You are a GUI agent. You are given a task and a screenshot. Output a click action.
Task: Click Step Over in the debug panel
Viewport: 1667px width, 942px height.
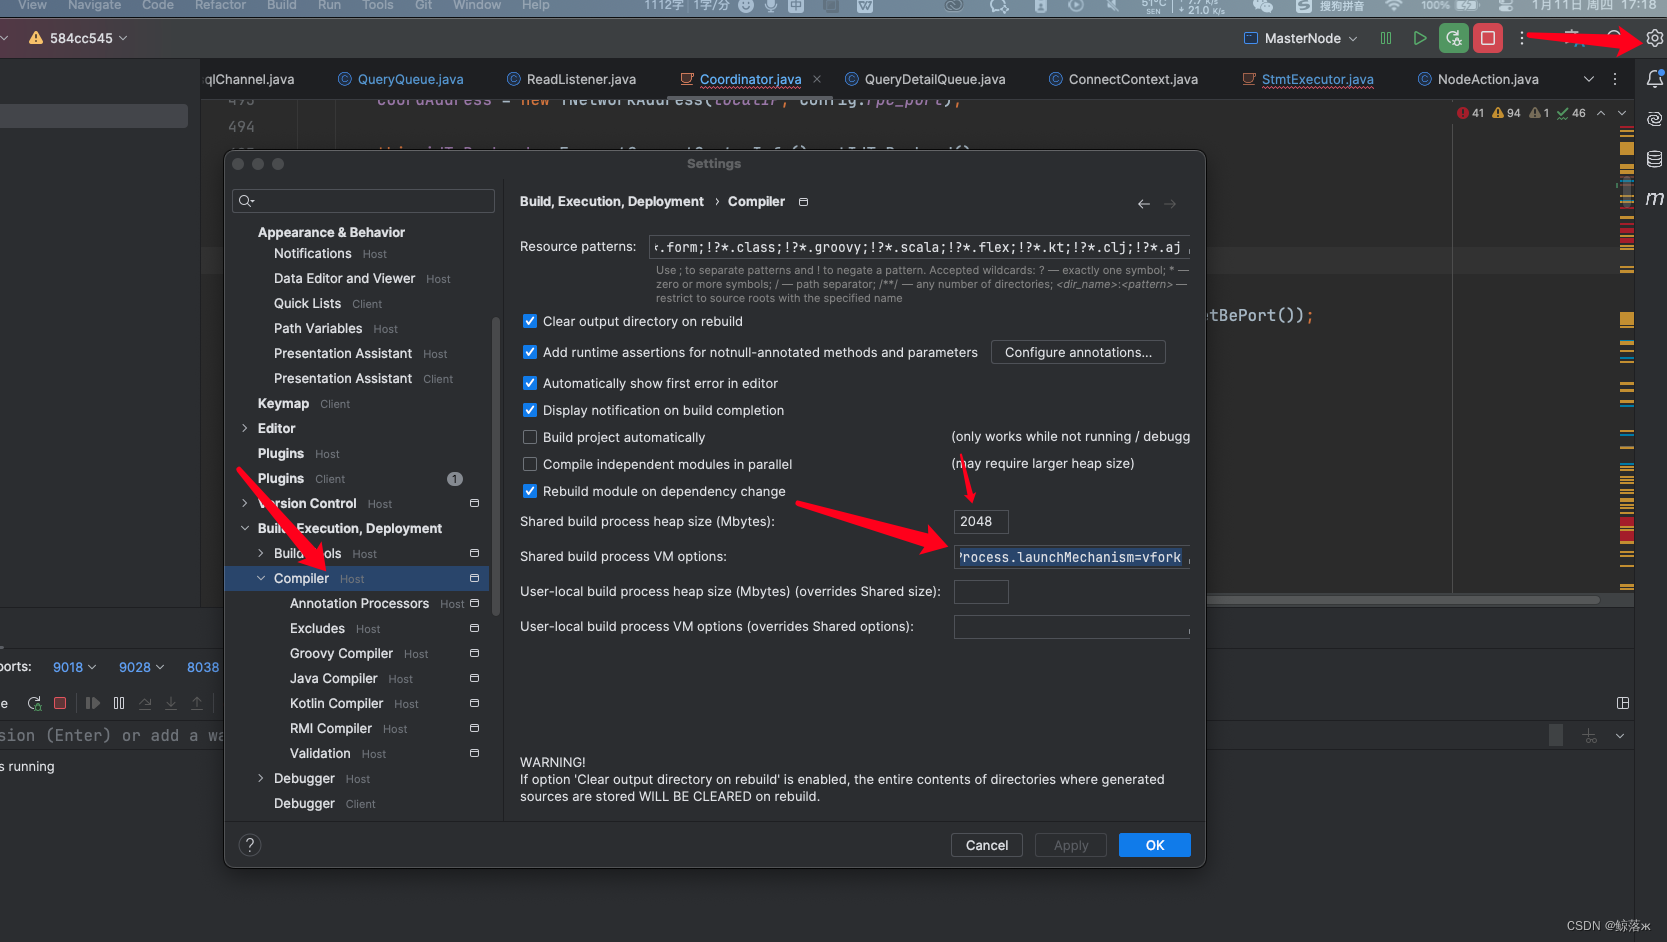[x=145, y=703]
